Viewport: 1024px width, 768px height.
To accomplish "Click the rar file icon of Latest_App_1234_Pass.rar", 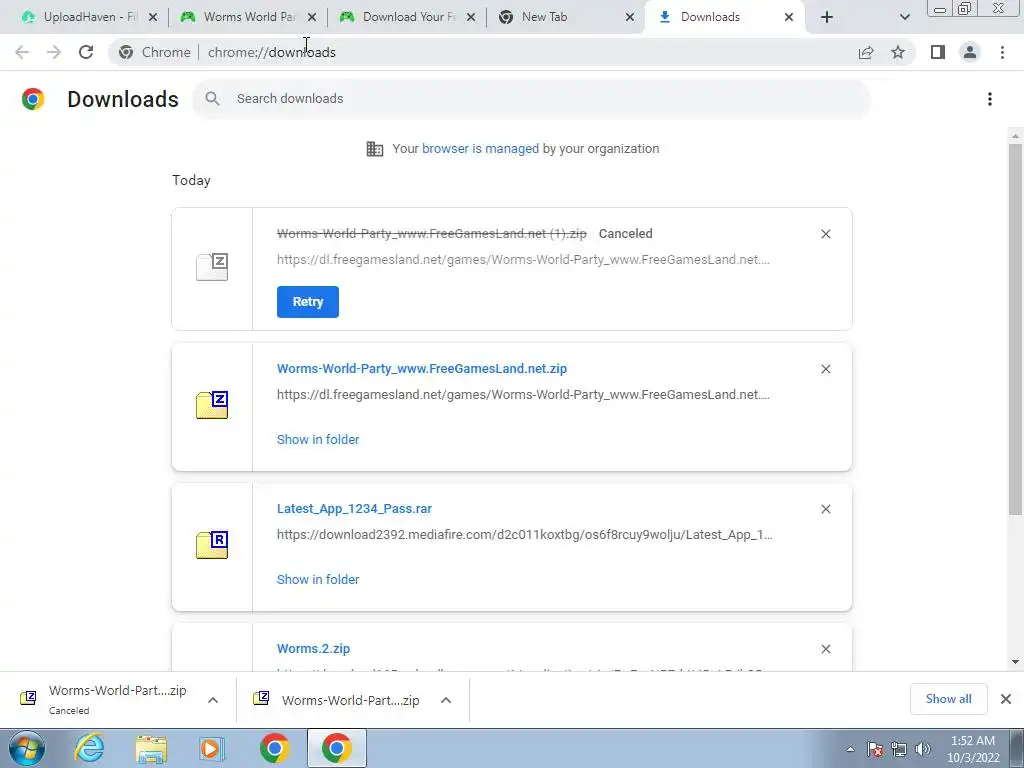I will (x=212, y=545).
